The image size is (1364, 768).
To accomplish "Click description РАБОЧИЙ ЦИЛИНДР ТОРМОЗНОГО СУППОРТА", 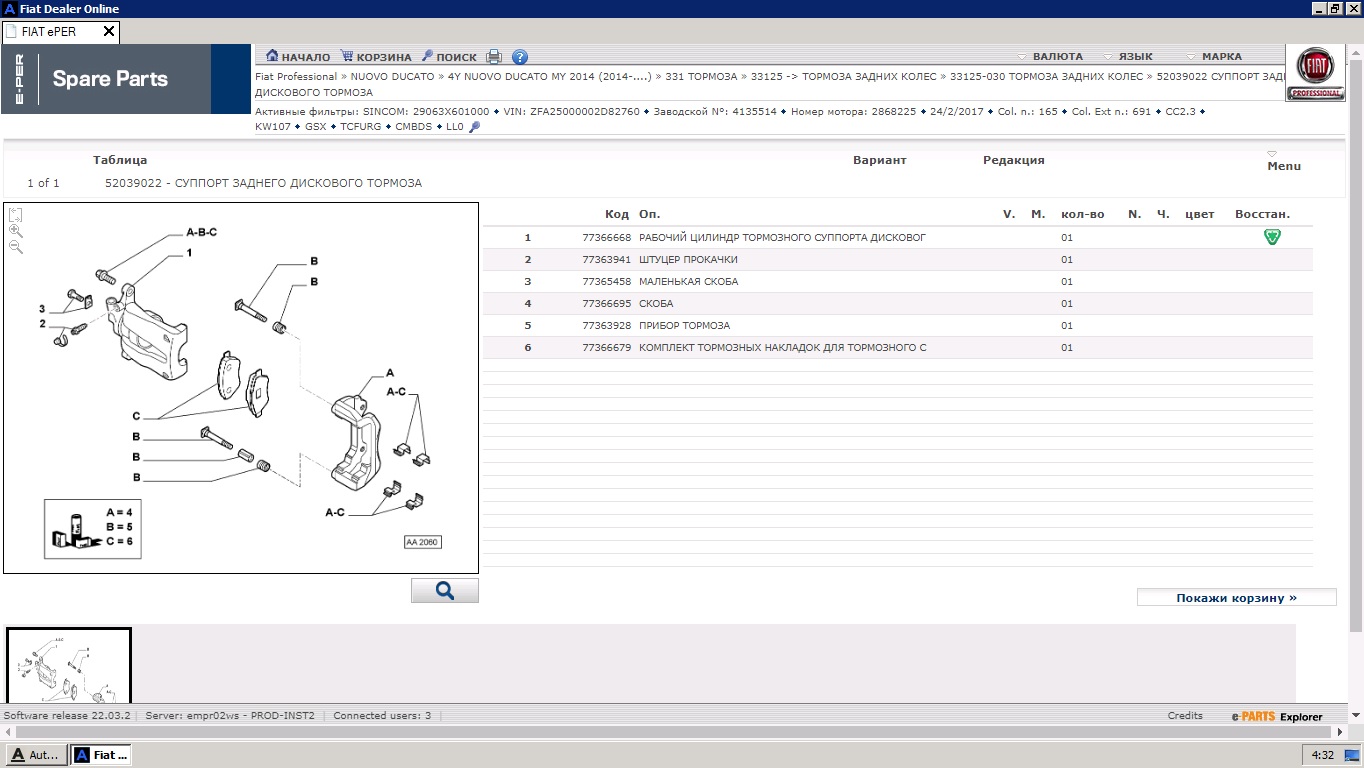I will pos(782,238).
